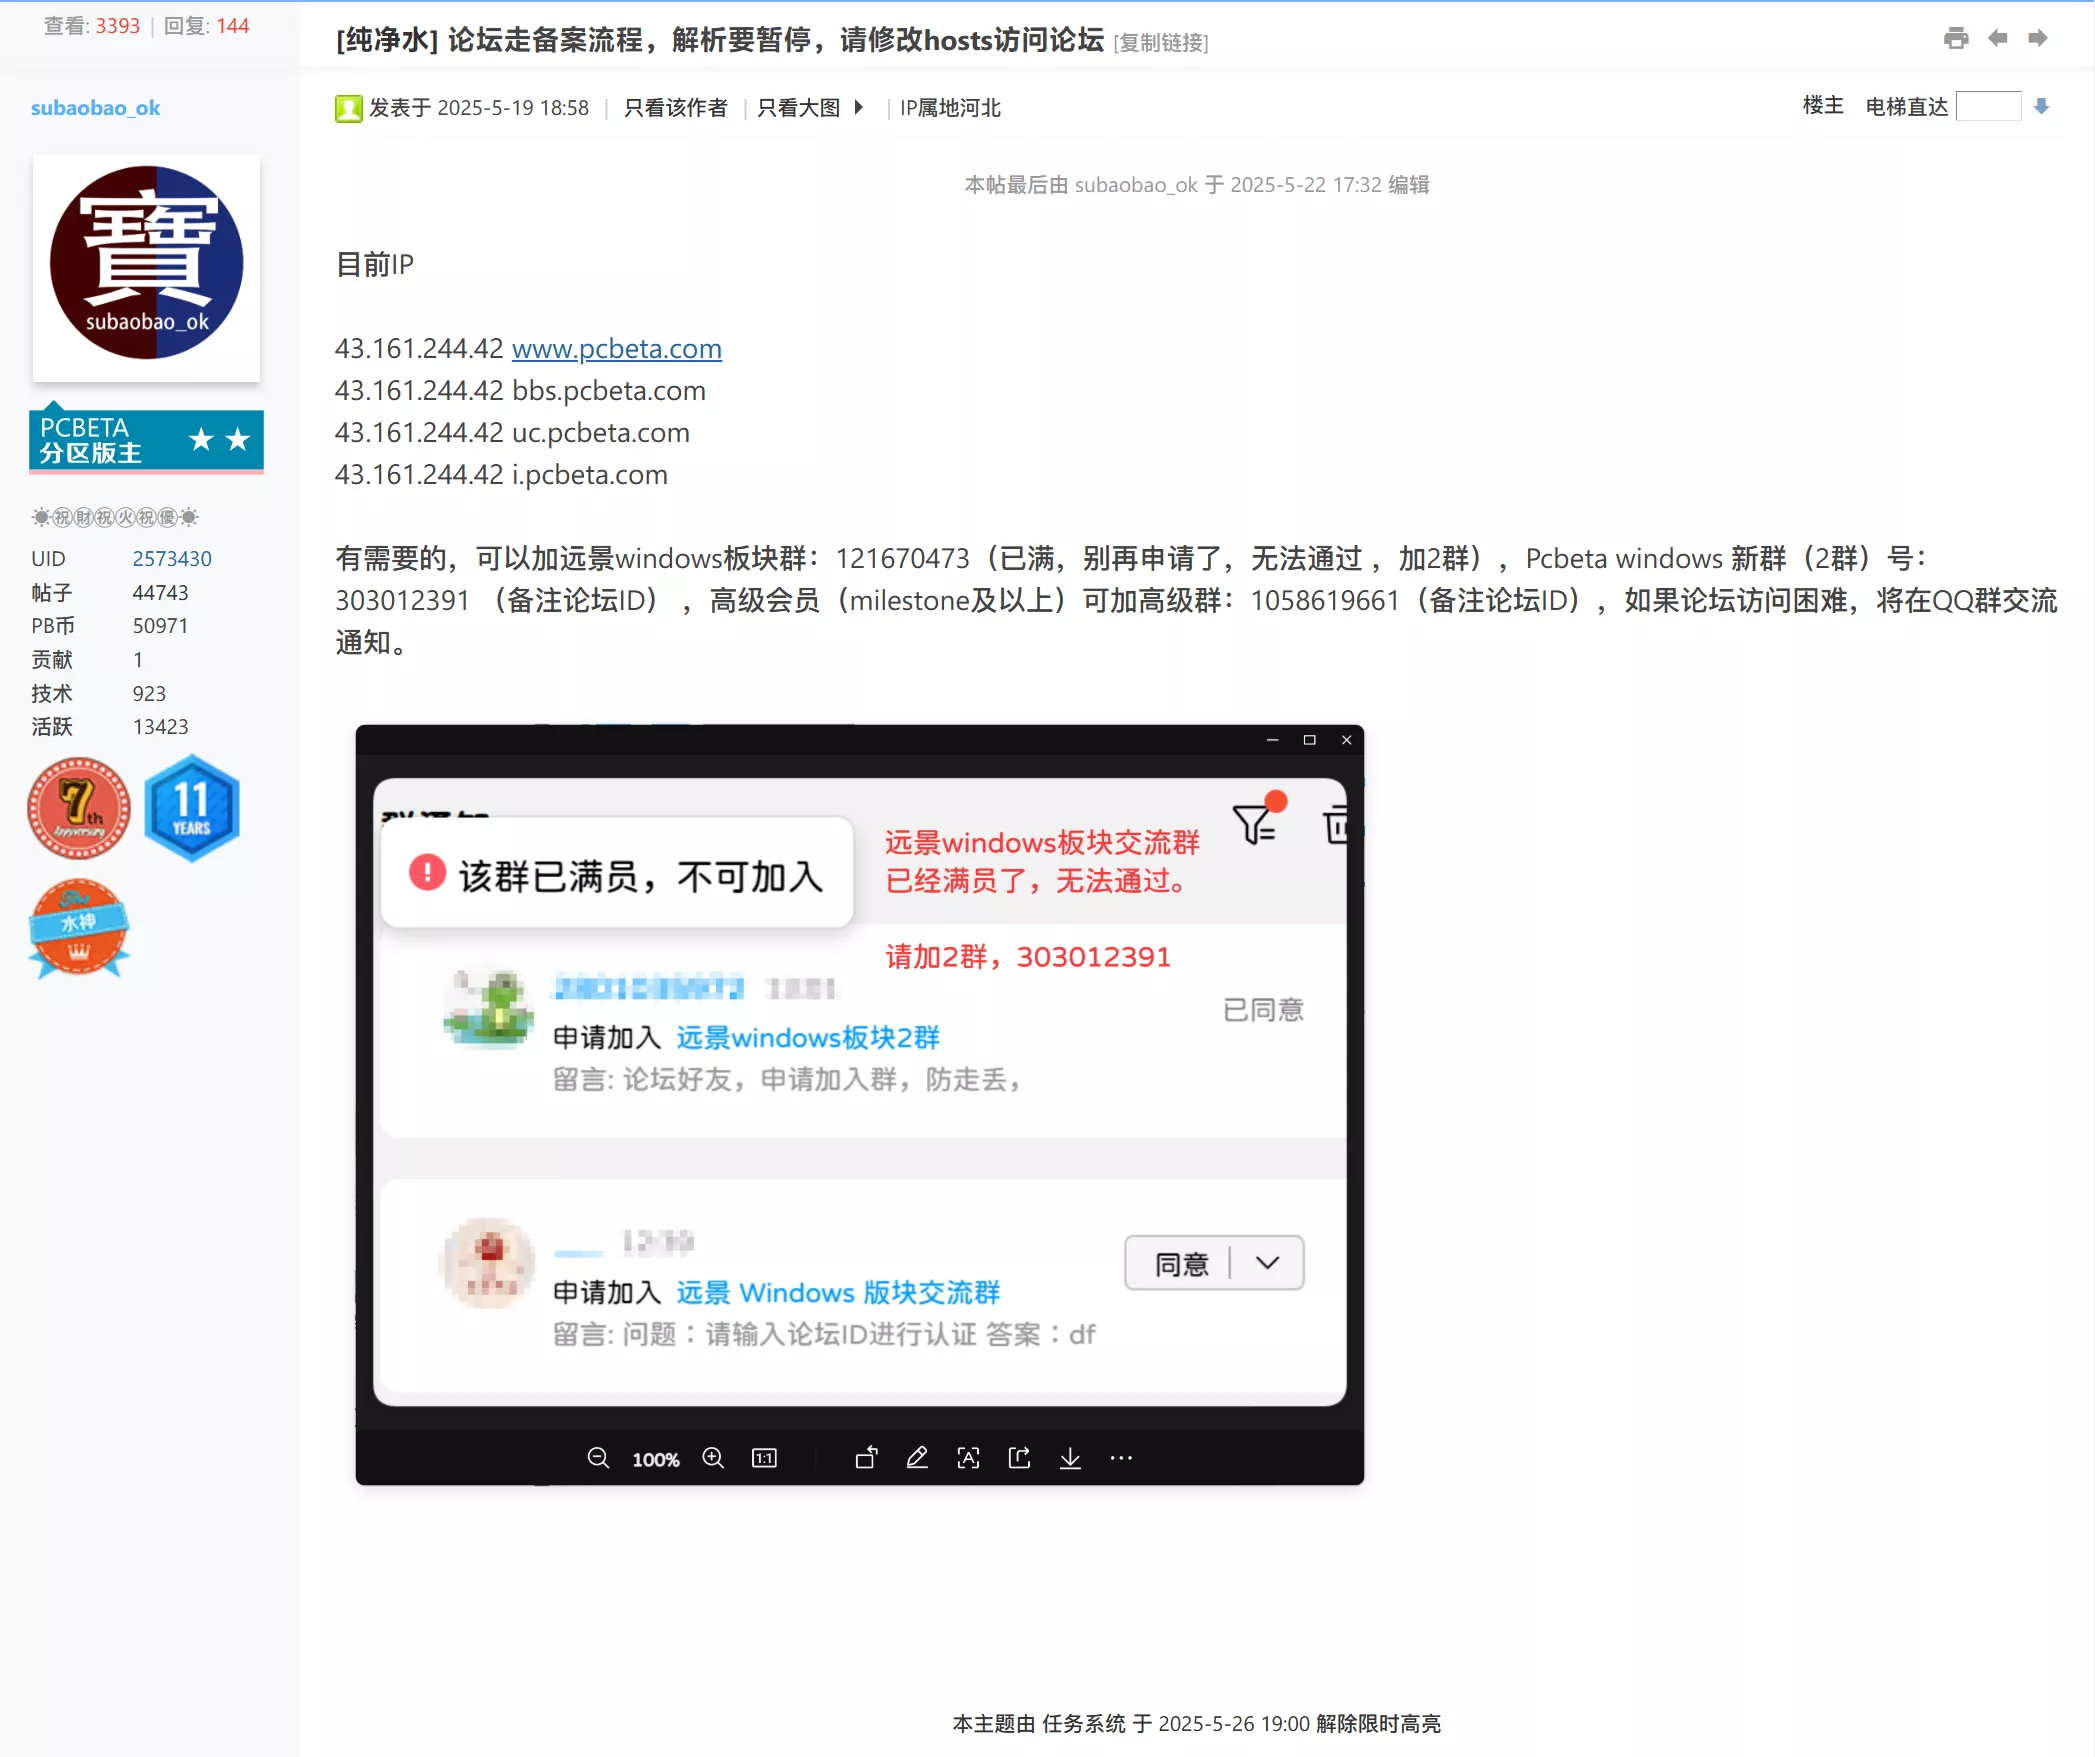Click zoom-out magnifier in image viewer toolbar

point(598,1457)
